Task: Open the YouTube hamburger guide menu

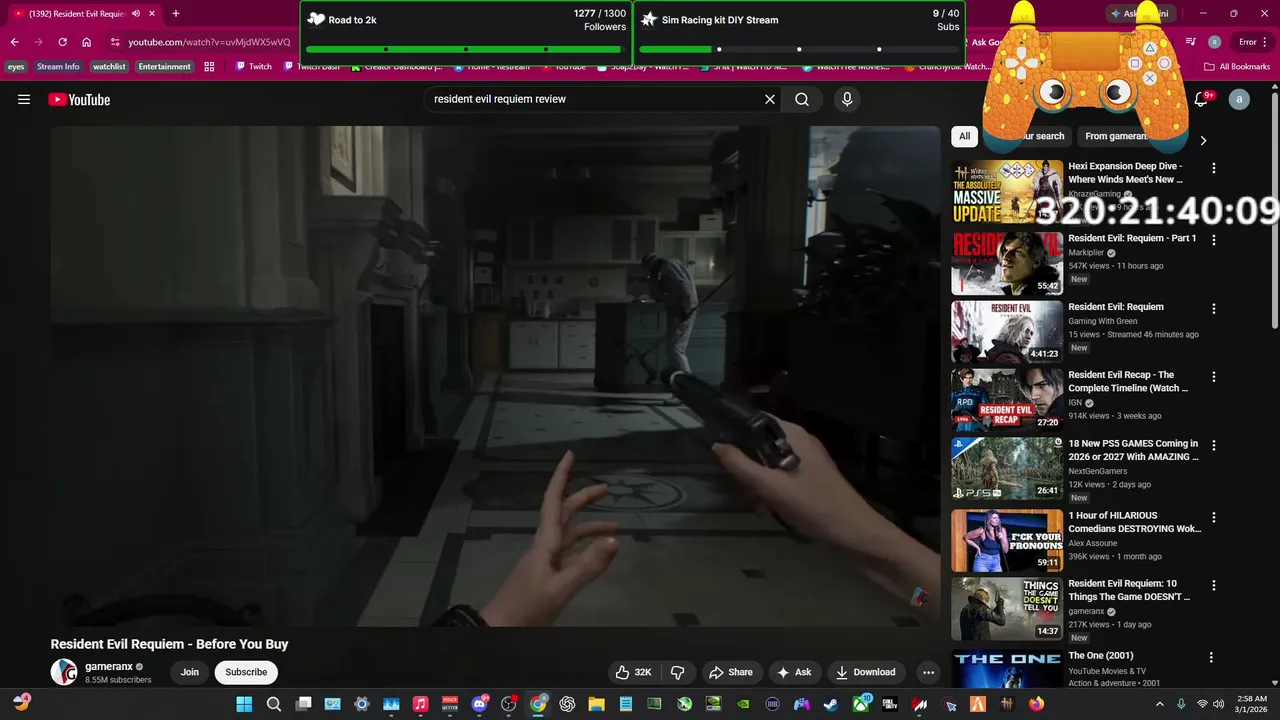Action: point(24,99)
